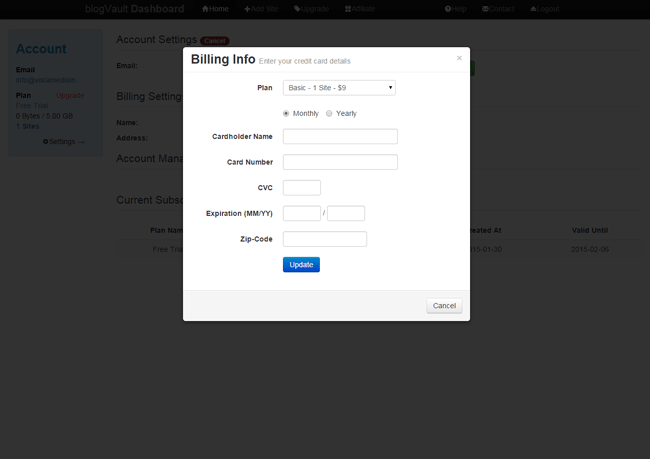This screenshot has width=650, height=459.
Task: Select the Monthly billing radio button
Action: pos(286,114)
